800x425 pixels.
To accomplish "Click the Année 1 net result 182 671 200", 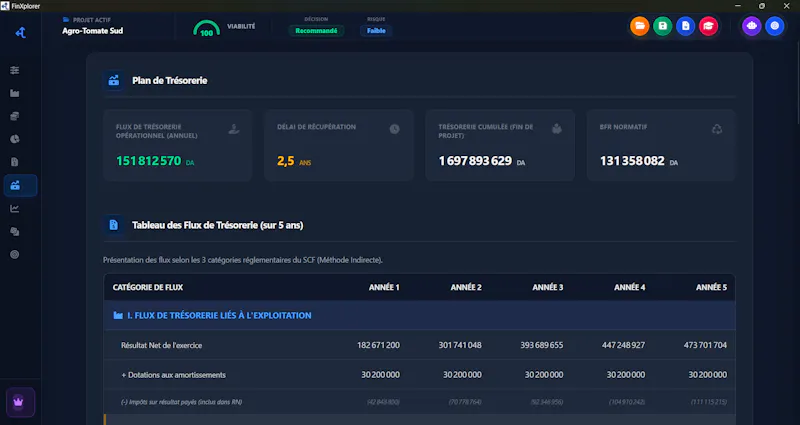I will 378,345.
